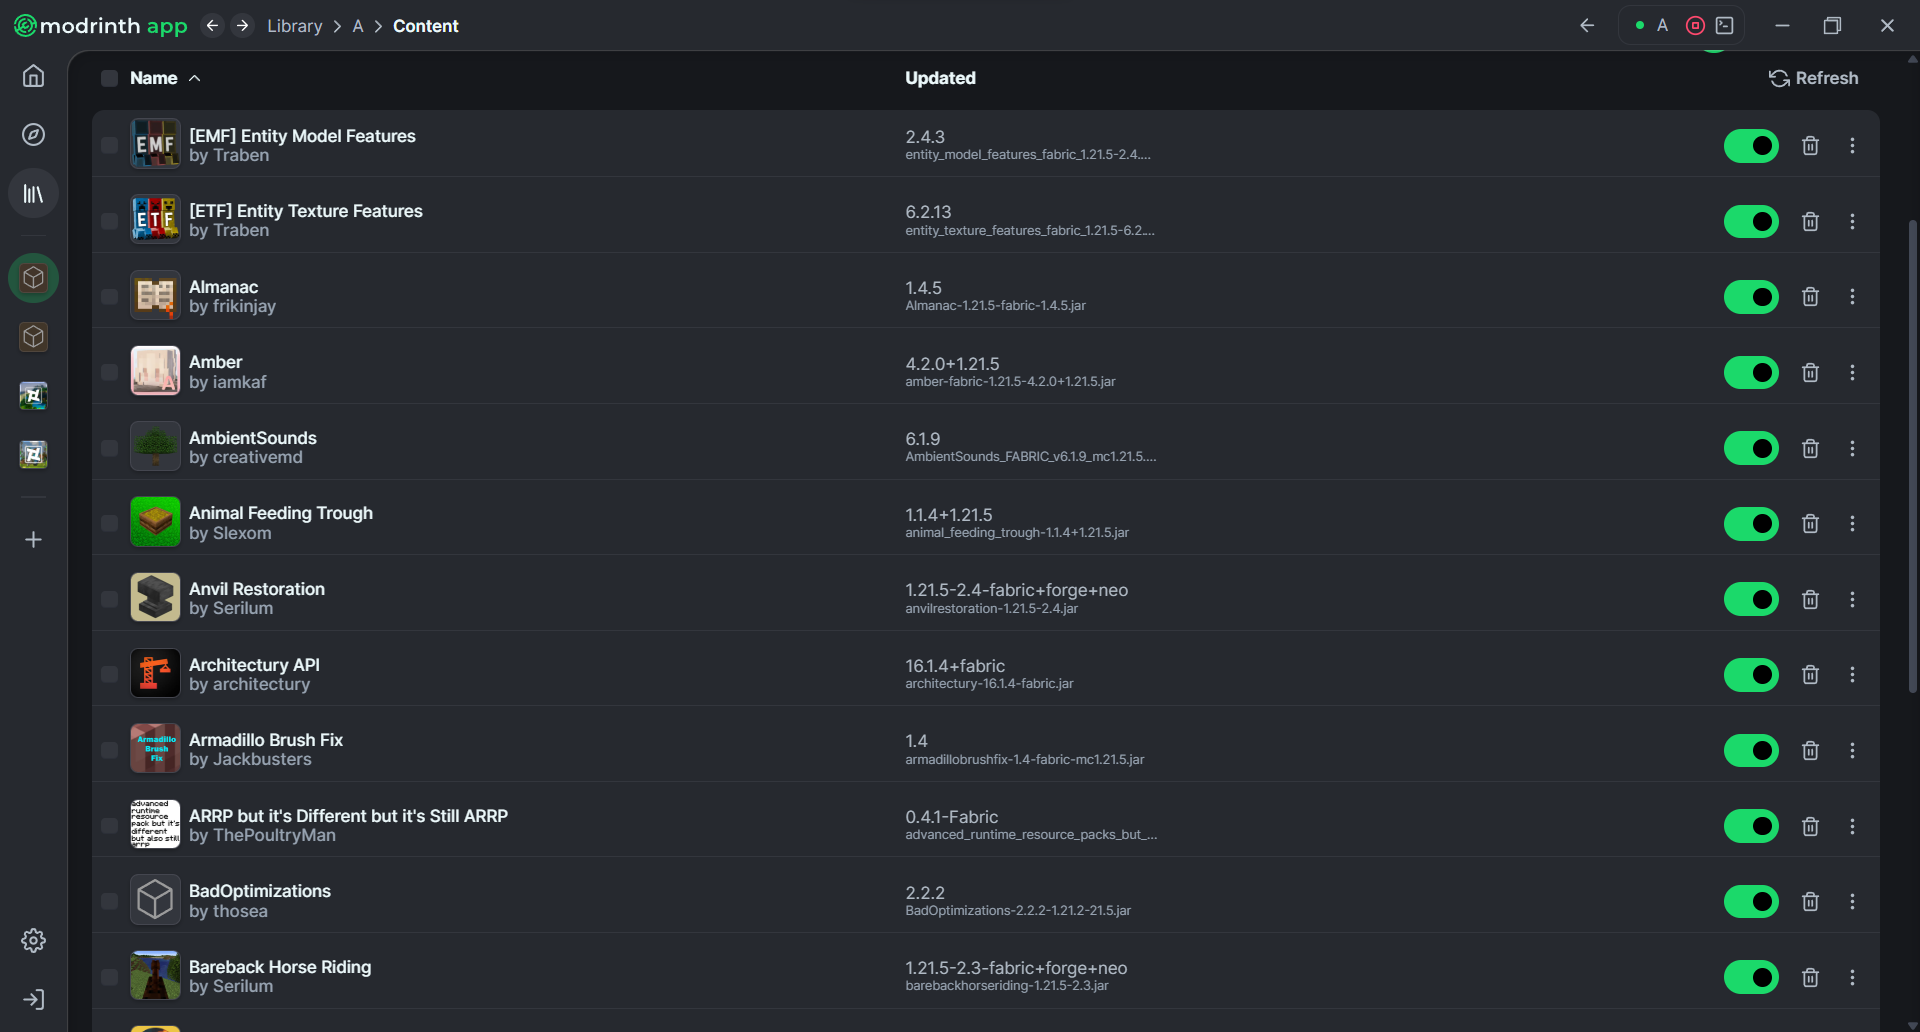Navigate back with the breadcrumb back arrow
Screen dimensions: 1920x1032
click(x=211, y=26)
